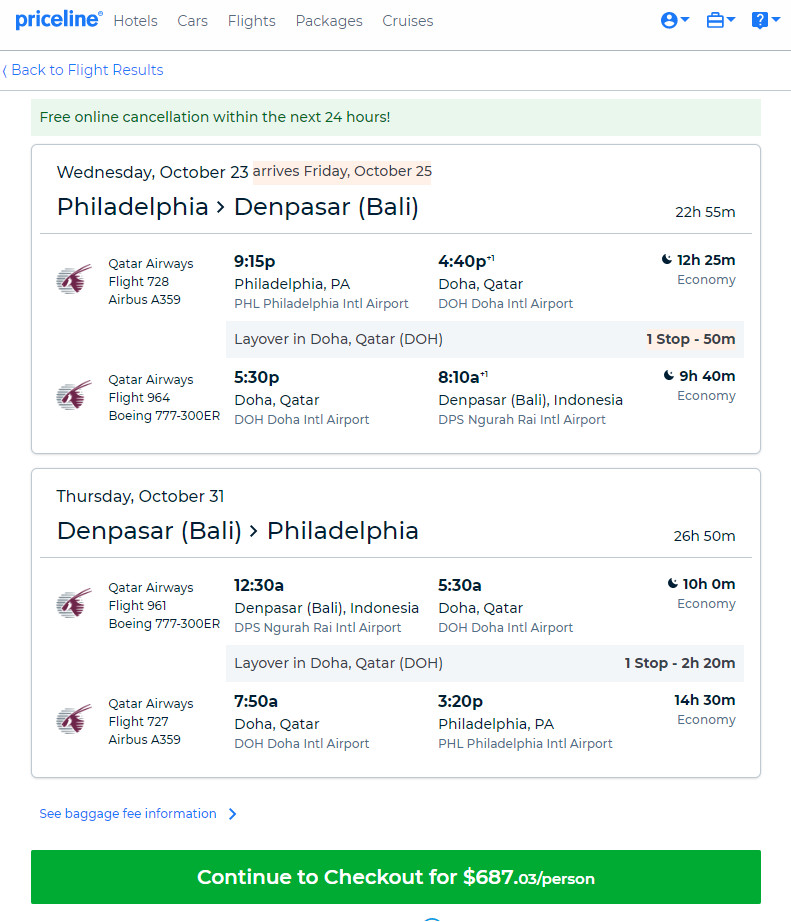Expand the trips briefcase dropdown arrow
Viewport: 791px width, 922px height.
click(731, 20)
